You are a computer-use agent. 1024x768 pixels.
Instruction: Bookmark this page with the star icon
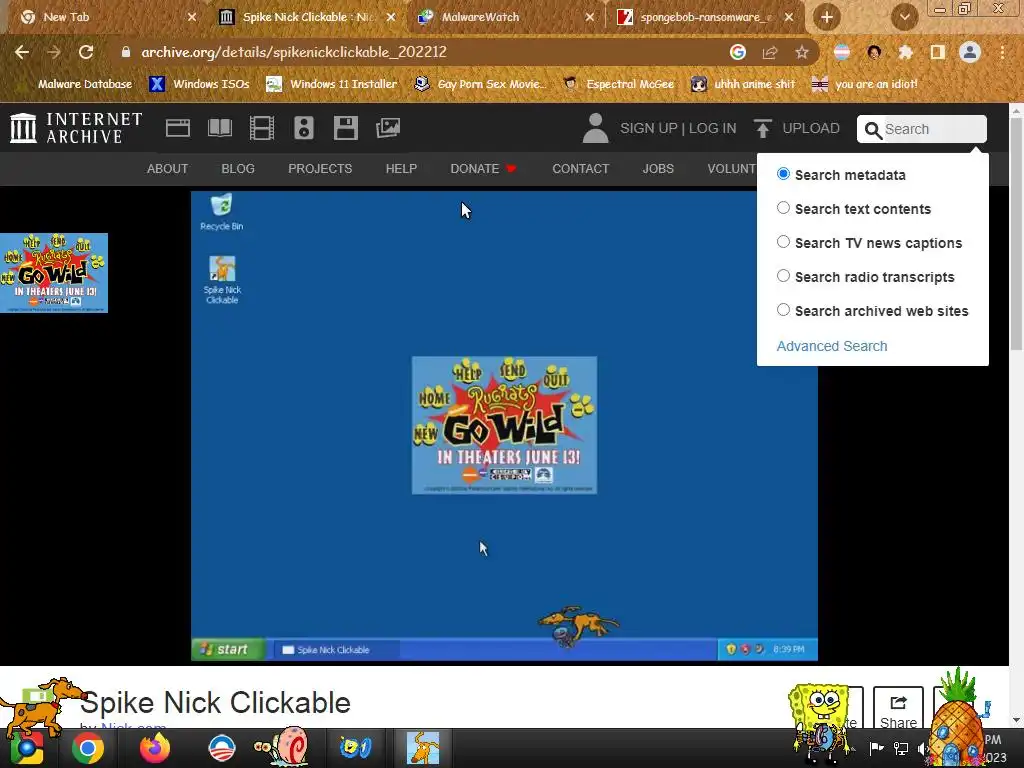click(802, 52)
